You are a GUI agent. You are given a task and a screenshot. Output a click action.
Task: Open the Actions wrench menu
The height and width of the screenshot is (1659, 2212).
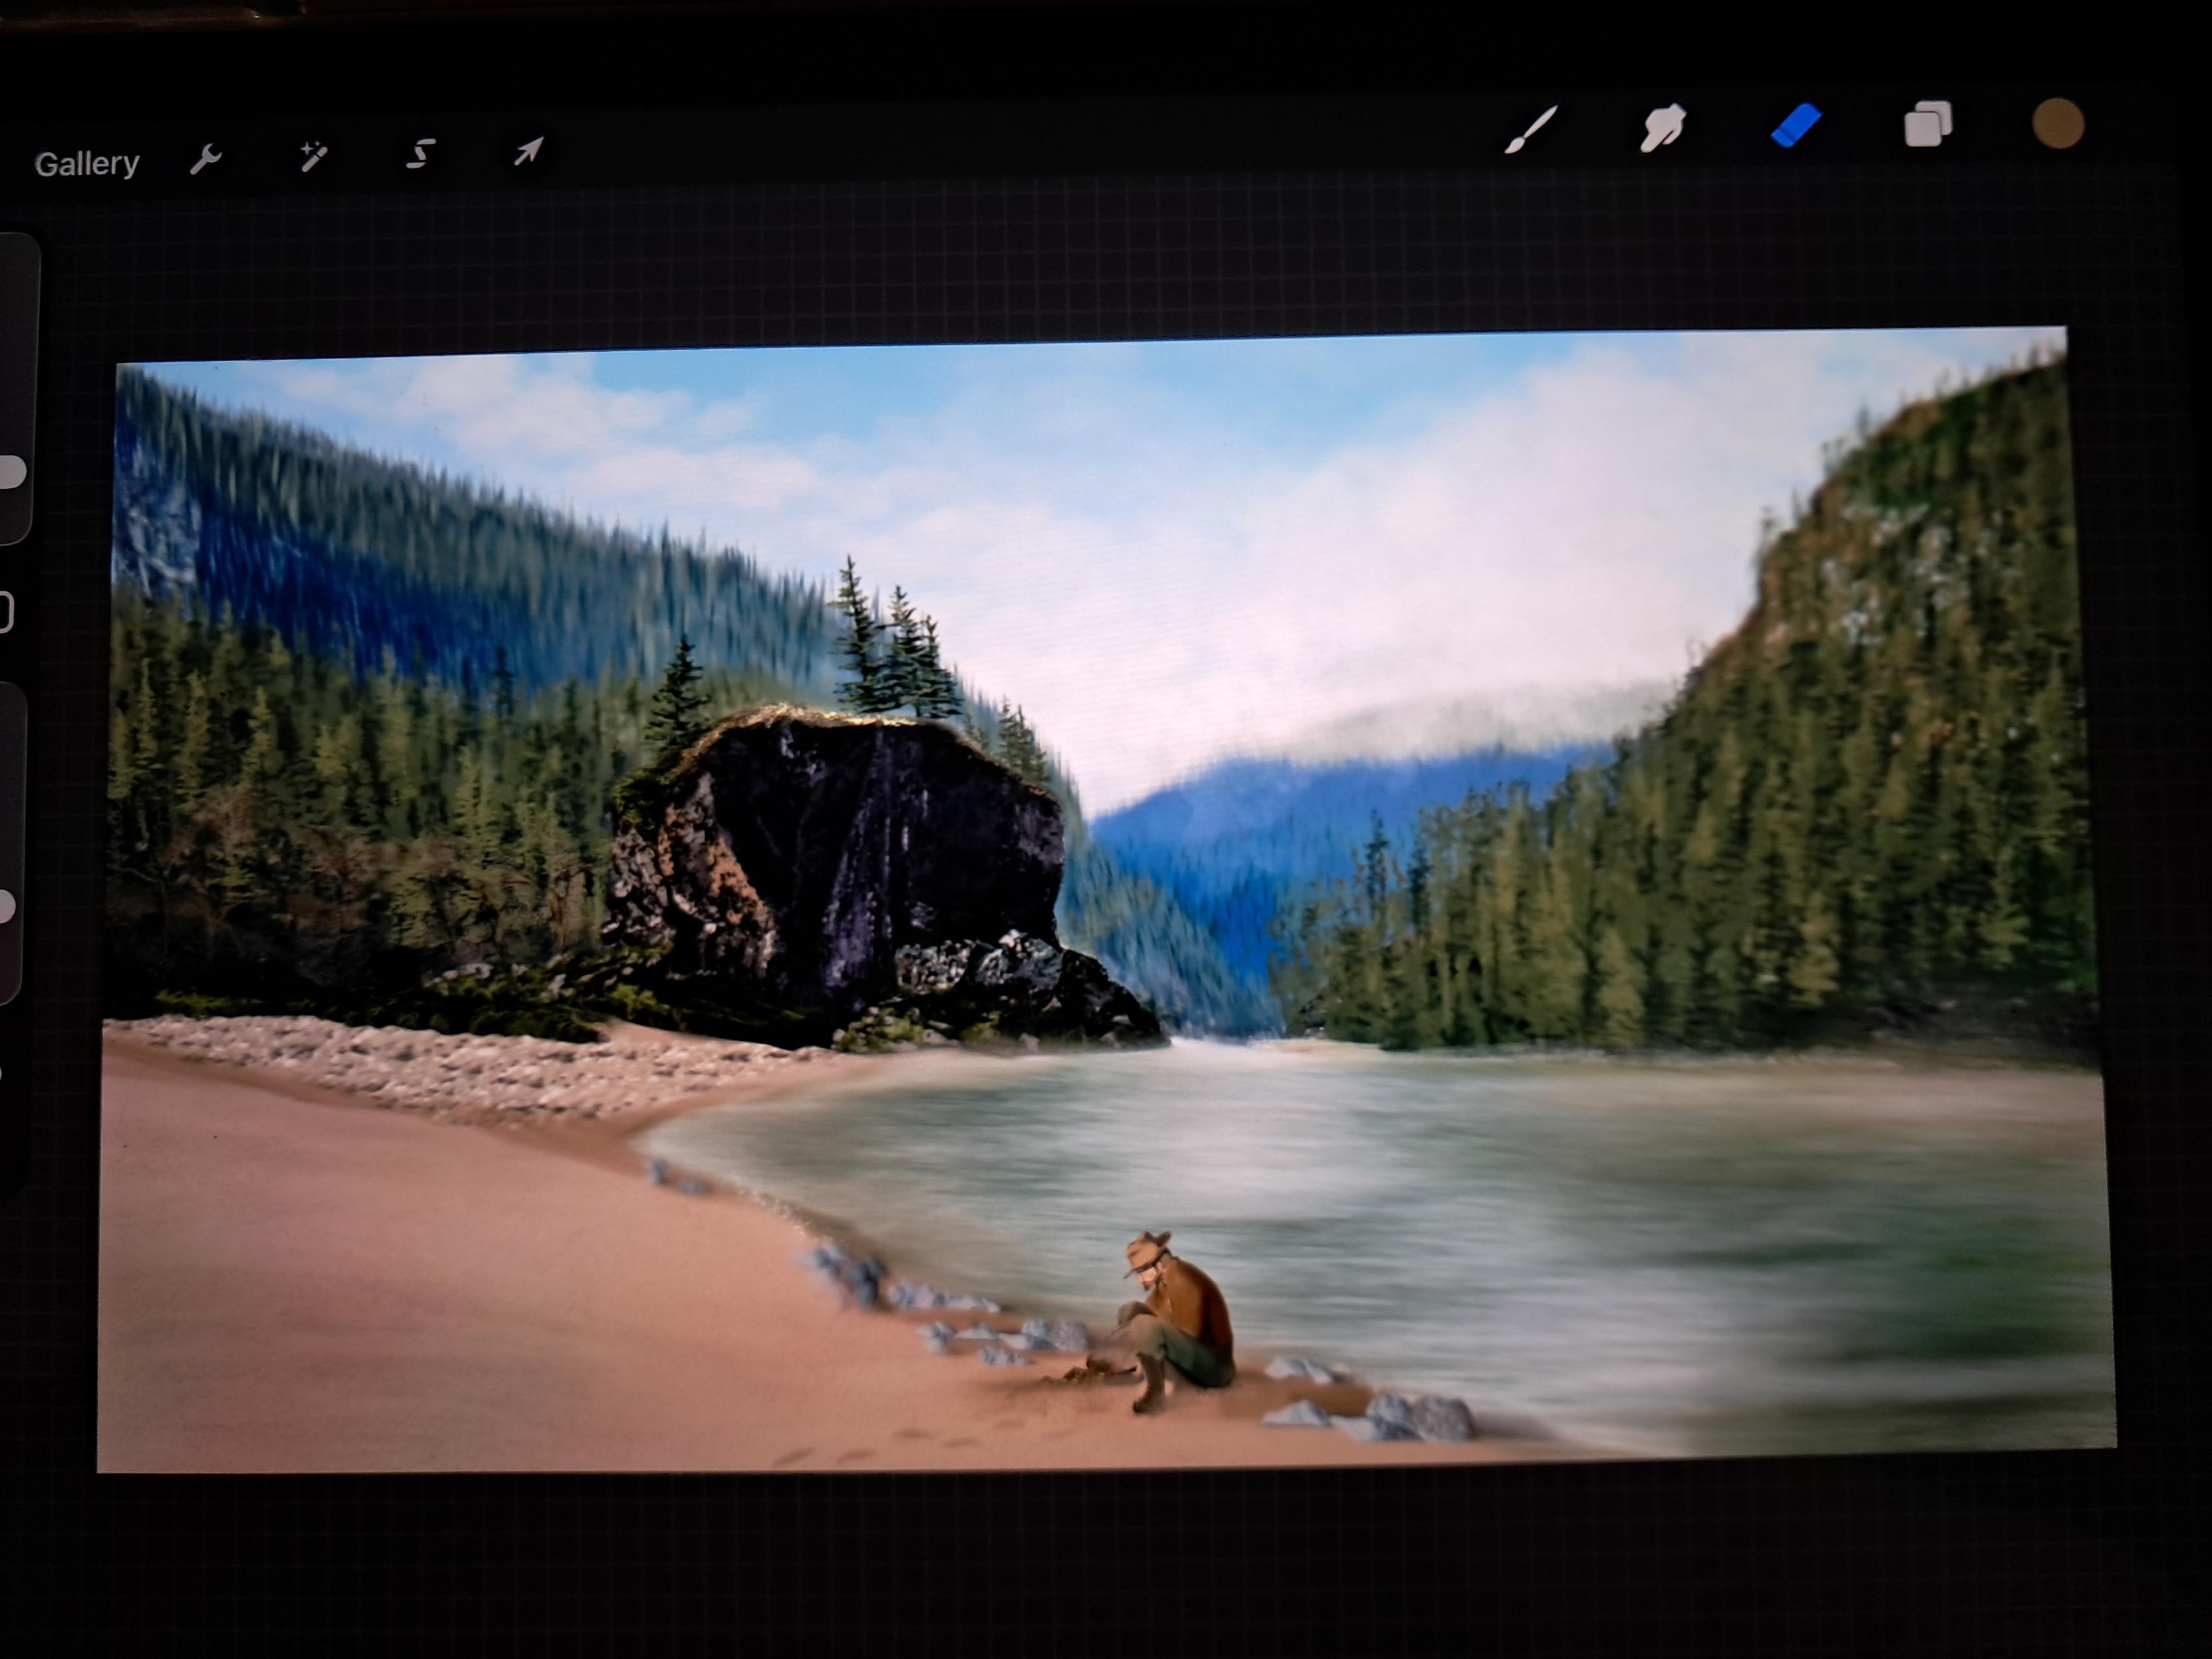pyautogui.click(x=206, y=158)
